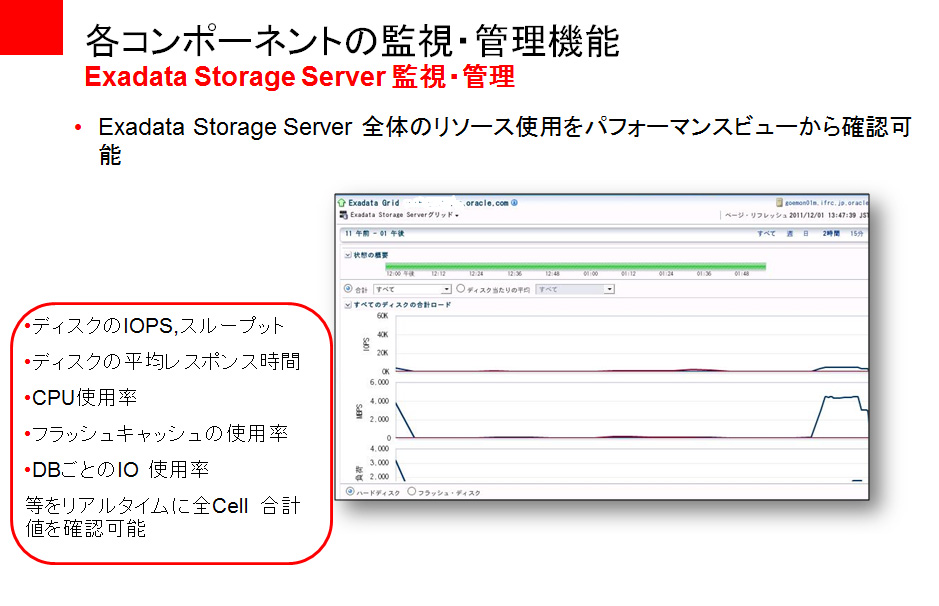Click the すべて time range link
This screenshot has width=939, height=606.
tap(767, 234)
